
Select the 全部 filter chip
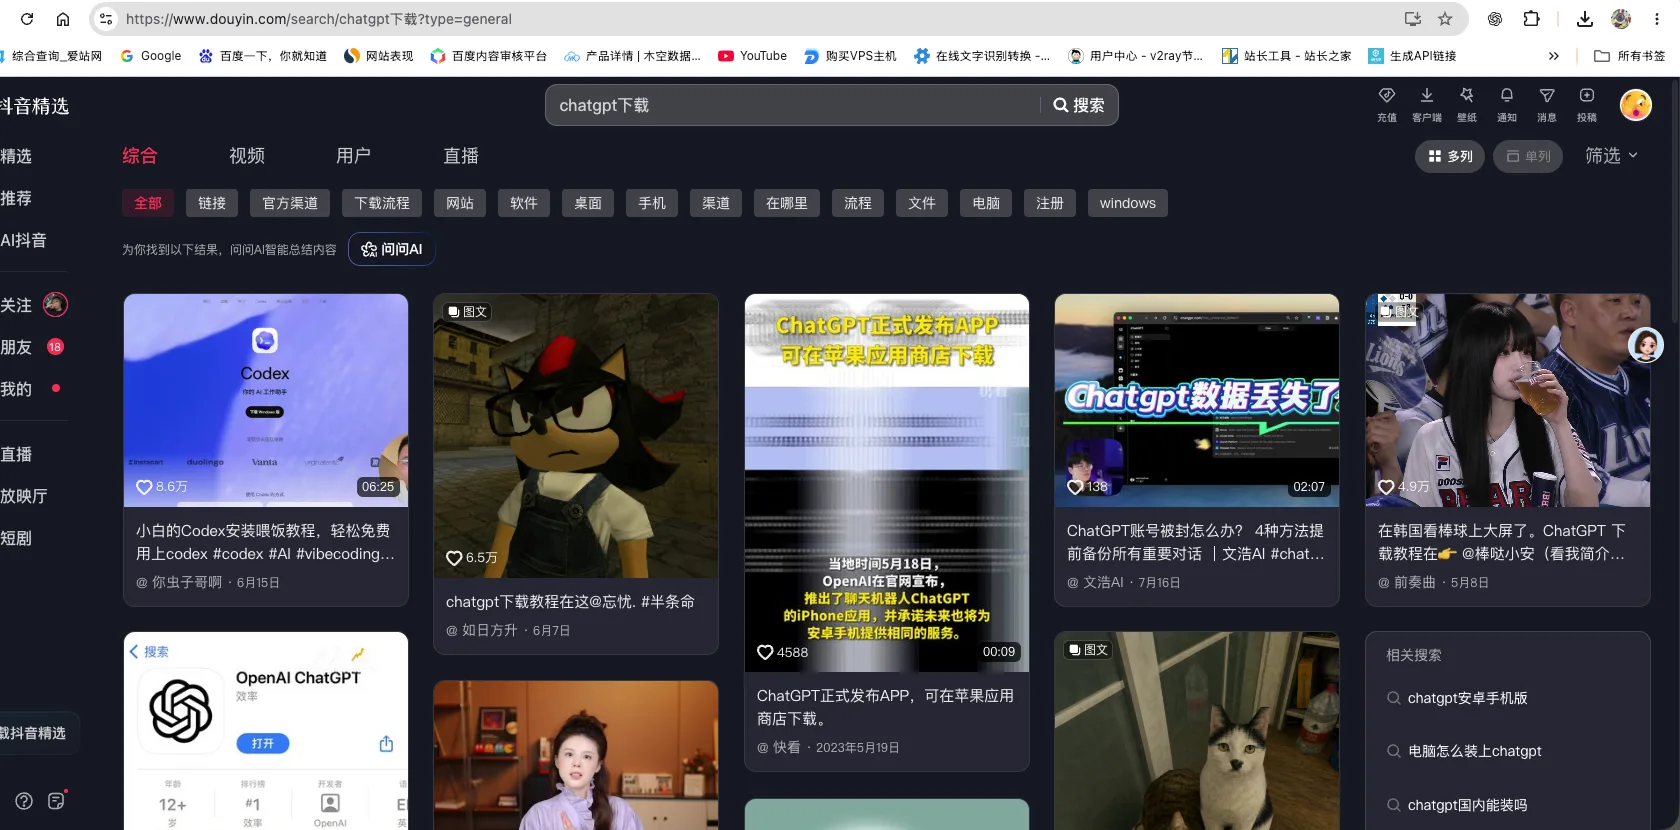click(x=148, y=203)
